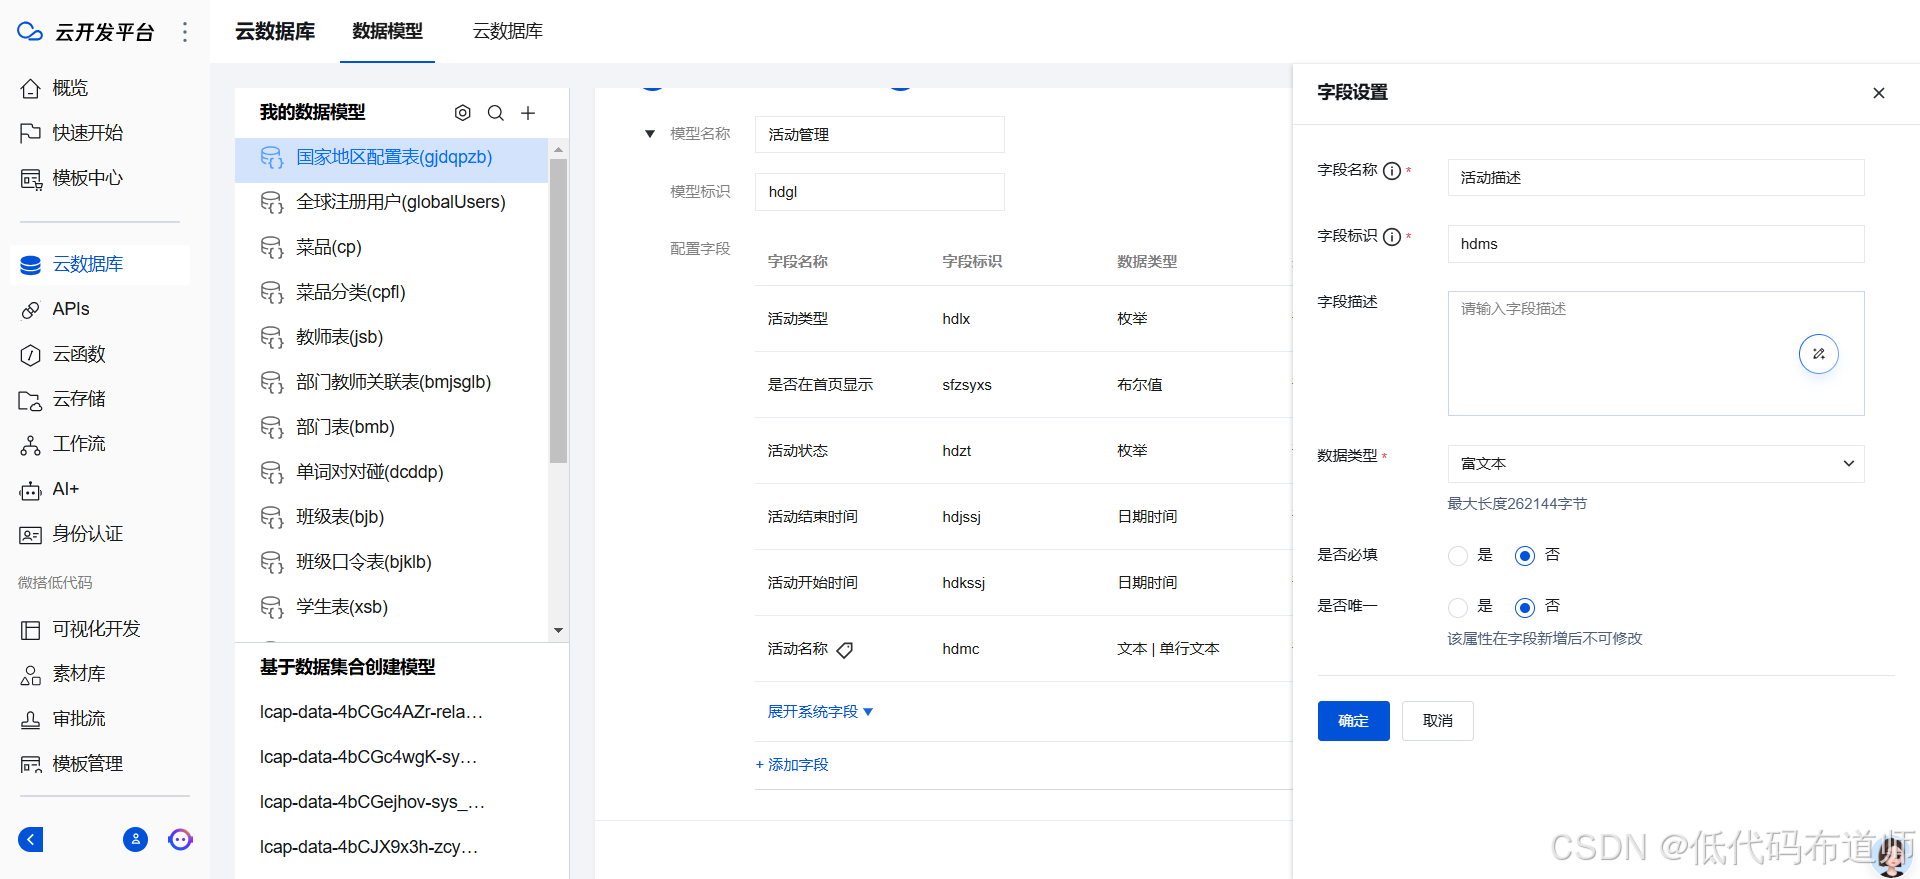Open 云存储 folder icon
The height and width of the screenshot is (879, 1920).
coord(30,399)
